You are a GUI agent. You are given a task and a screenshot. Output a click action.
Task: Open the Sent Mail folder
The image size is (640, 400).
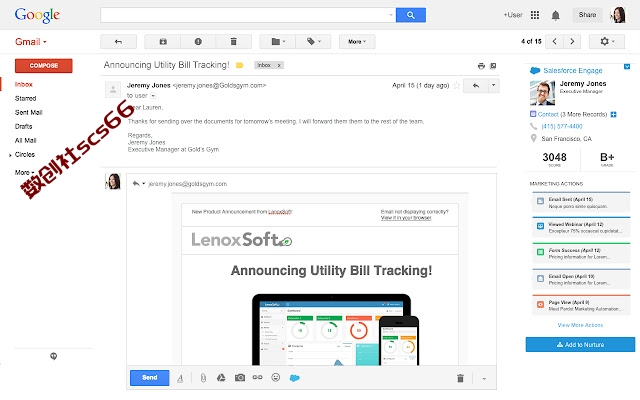tap(29, 112)
